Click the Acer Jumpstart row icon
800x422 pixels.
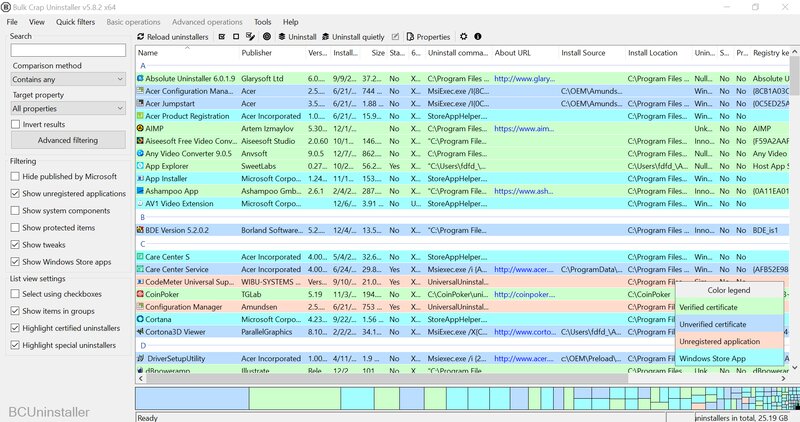coord(140,104)
